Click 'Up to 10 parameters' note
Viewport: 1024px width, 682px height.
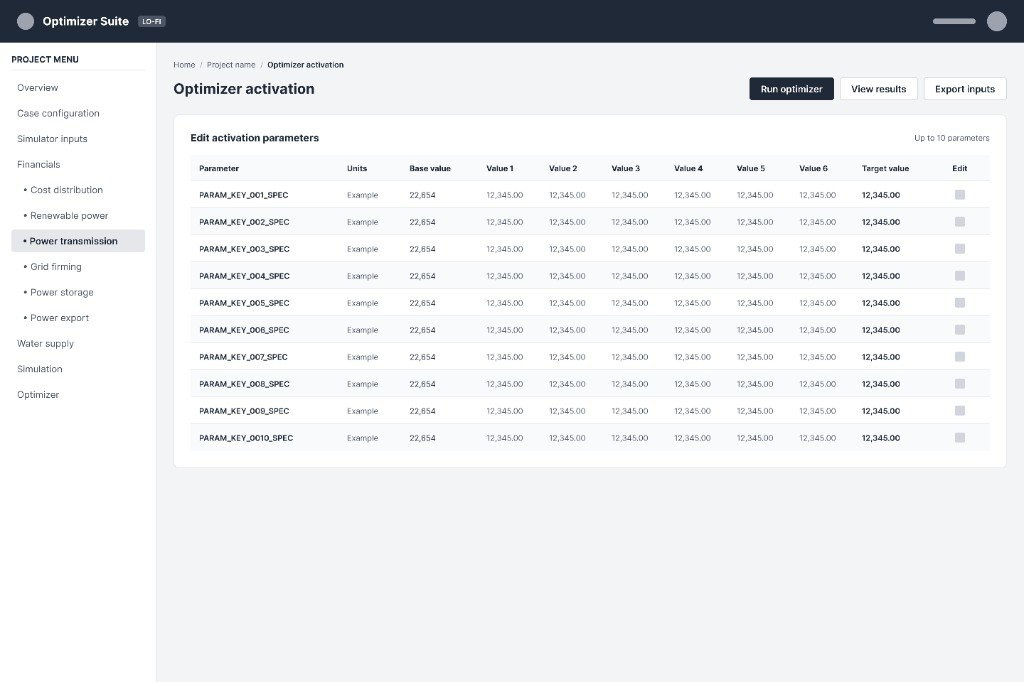[952, 138]
